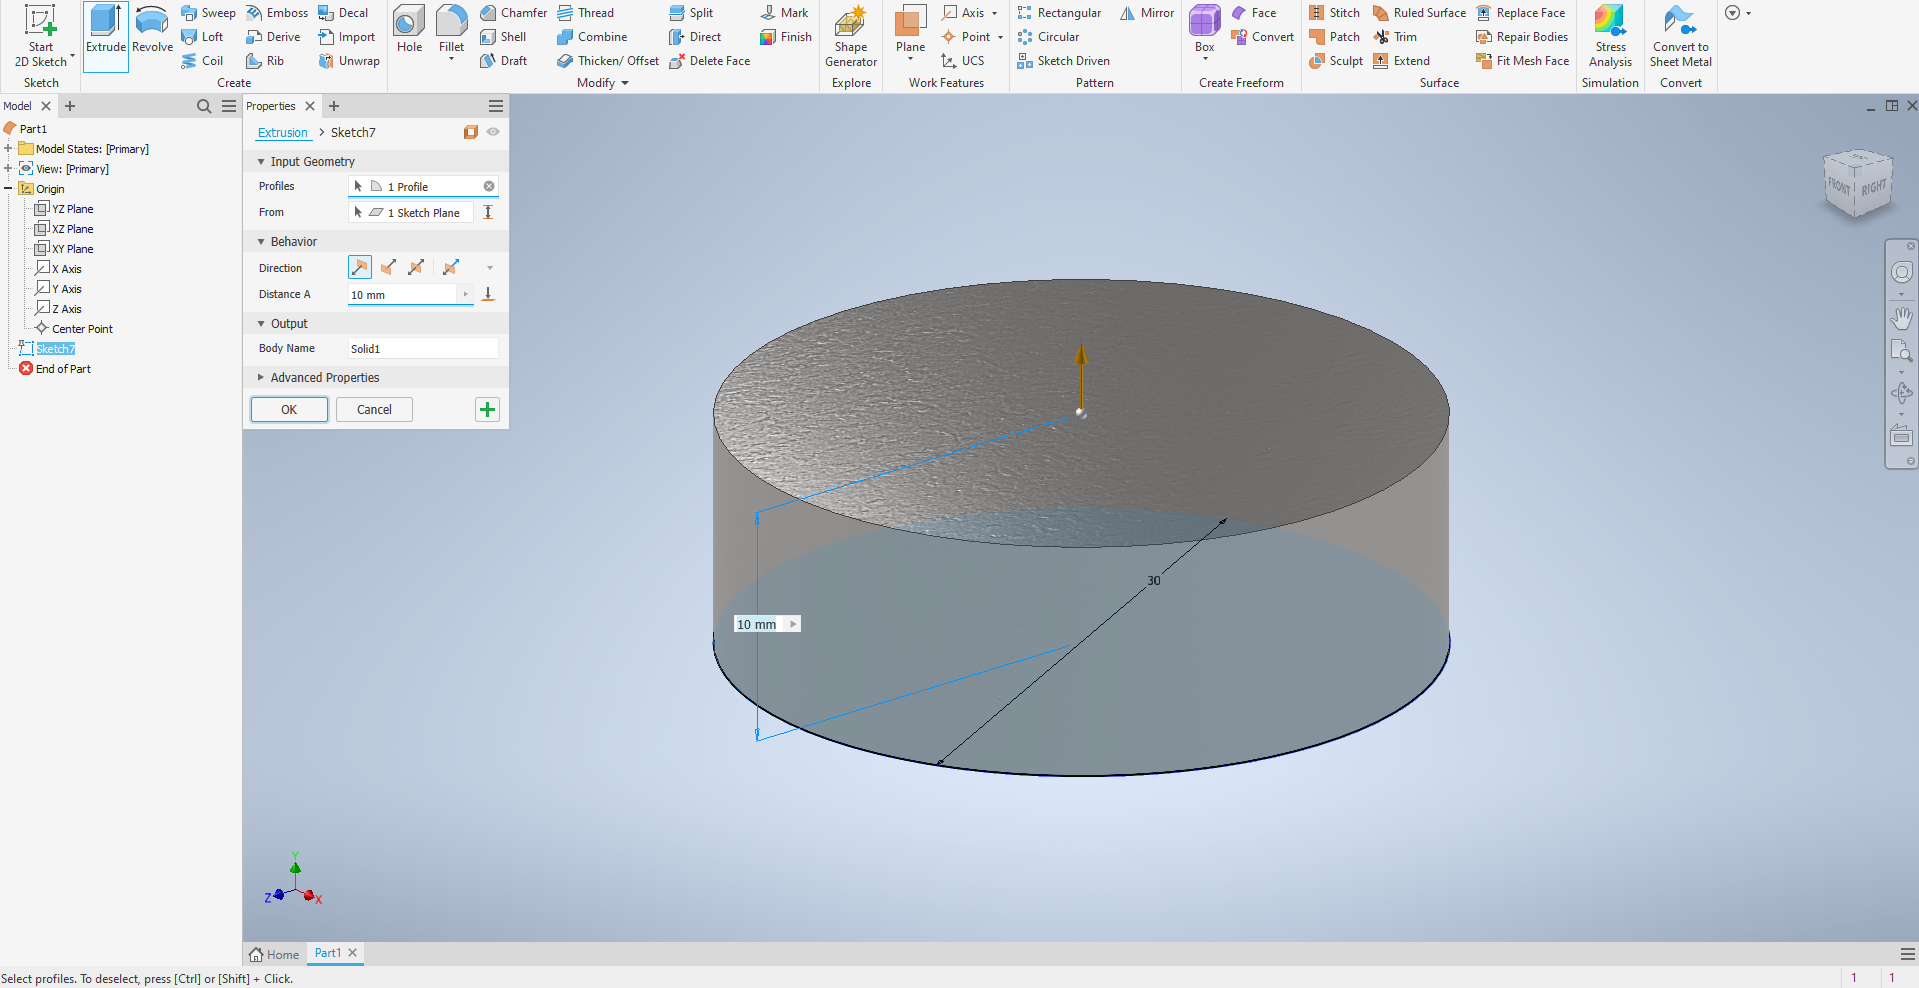This screenshot has width=1919, height=988.
Task: Select the Properties panel tab
Action: [271, 106]
